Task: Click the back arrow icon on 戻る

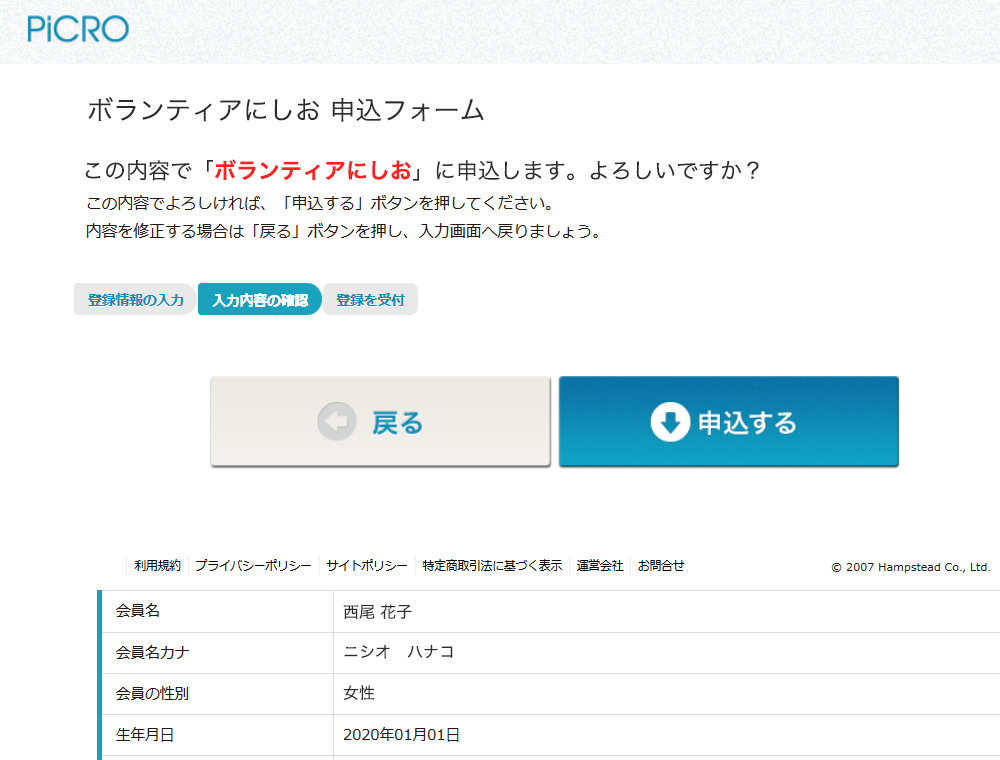Action: (337, 421)
